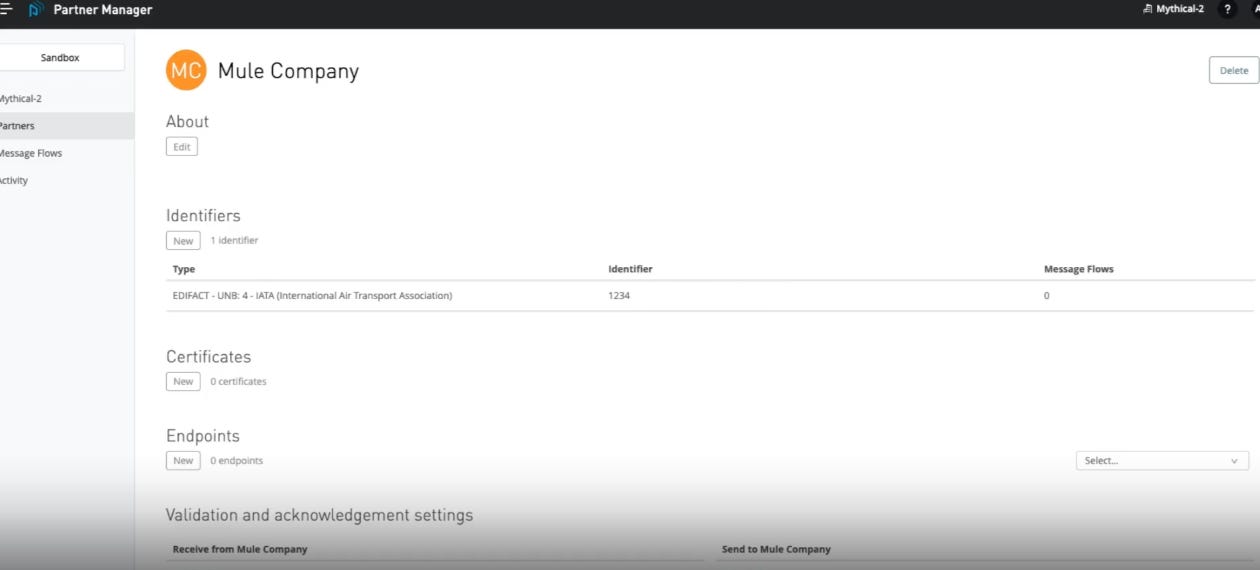
Task: Click the orange MC company avatar
Action: click(x=186, y=70)
